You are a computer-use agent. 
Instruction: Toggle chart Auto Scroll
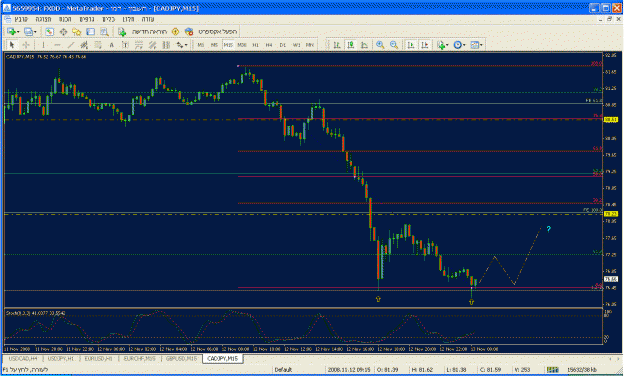click(x=411, y=45)
